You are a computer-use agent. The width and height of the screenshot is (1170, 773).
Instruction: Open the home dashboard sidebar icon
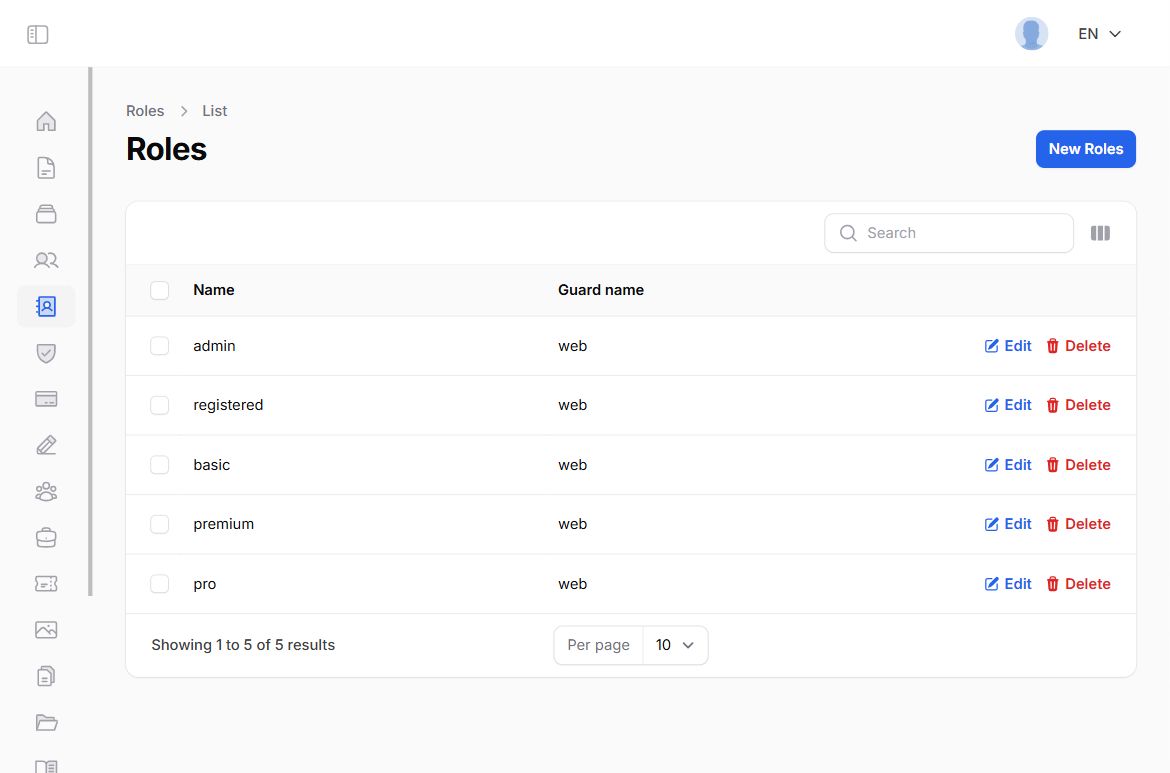pos(46,122)
